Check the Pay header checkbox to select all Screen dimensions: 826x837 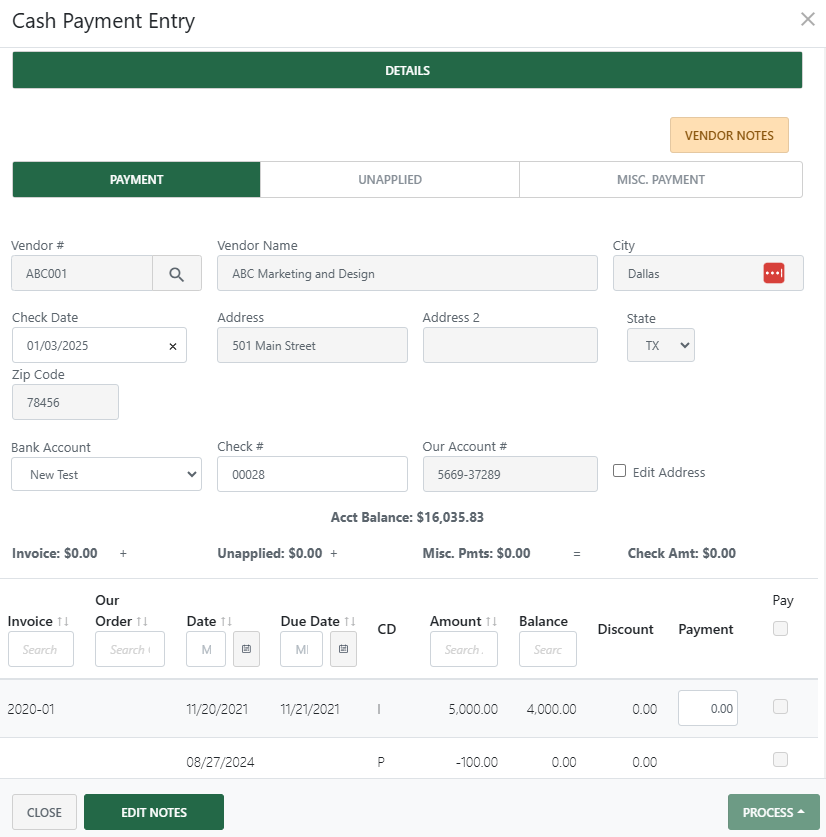coord(783,627)
